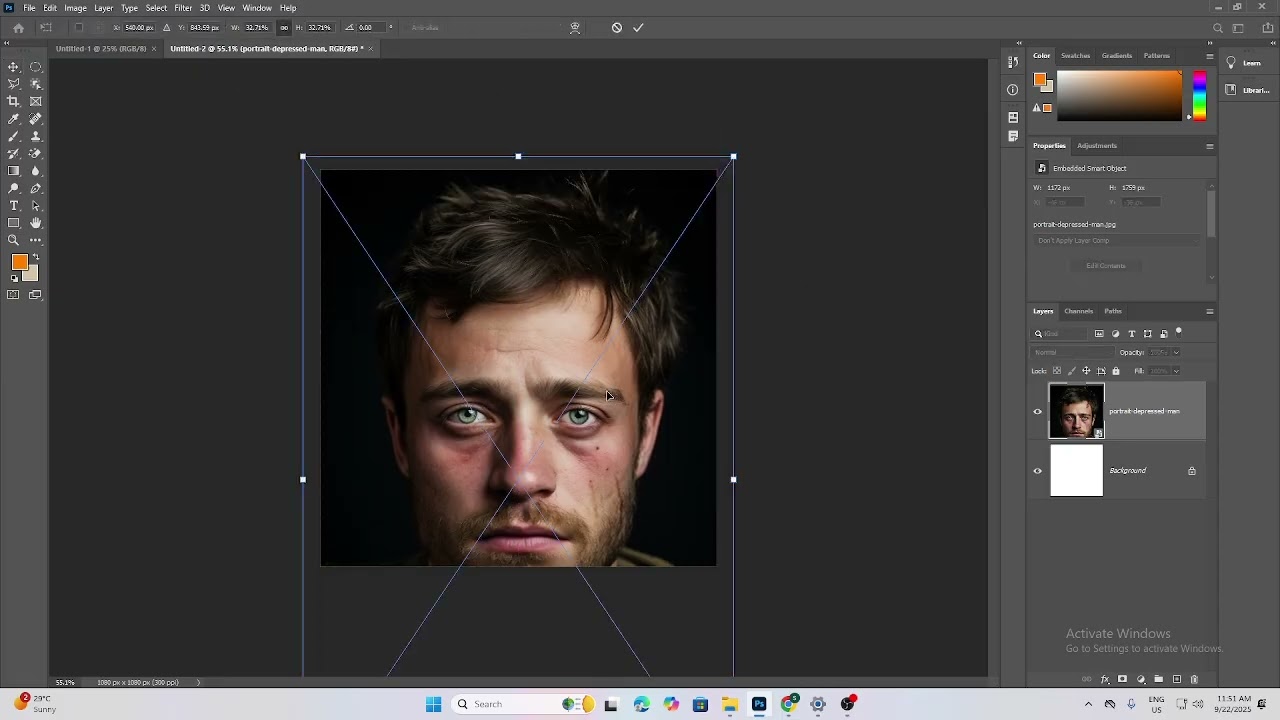This screenshot has height=720, width=1280.
Task: Switch to the Swatches tab
Action: coord(1075,56)
